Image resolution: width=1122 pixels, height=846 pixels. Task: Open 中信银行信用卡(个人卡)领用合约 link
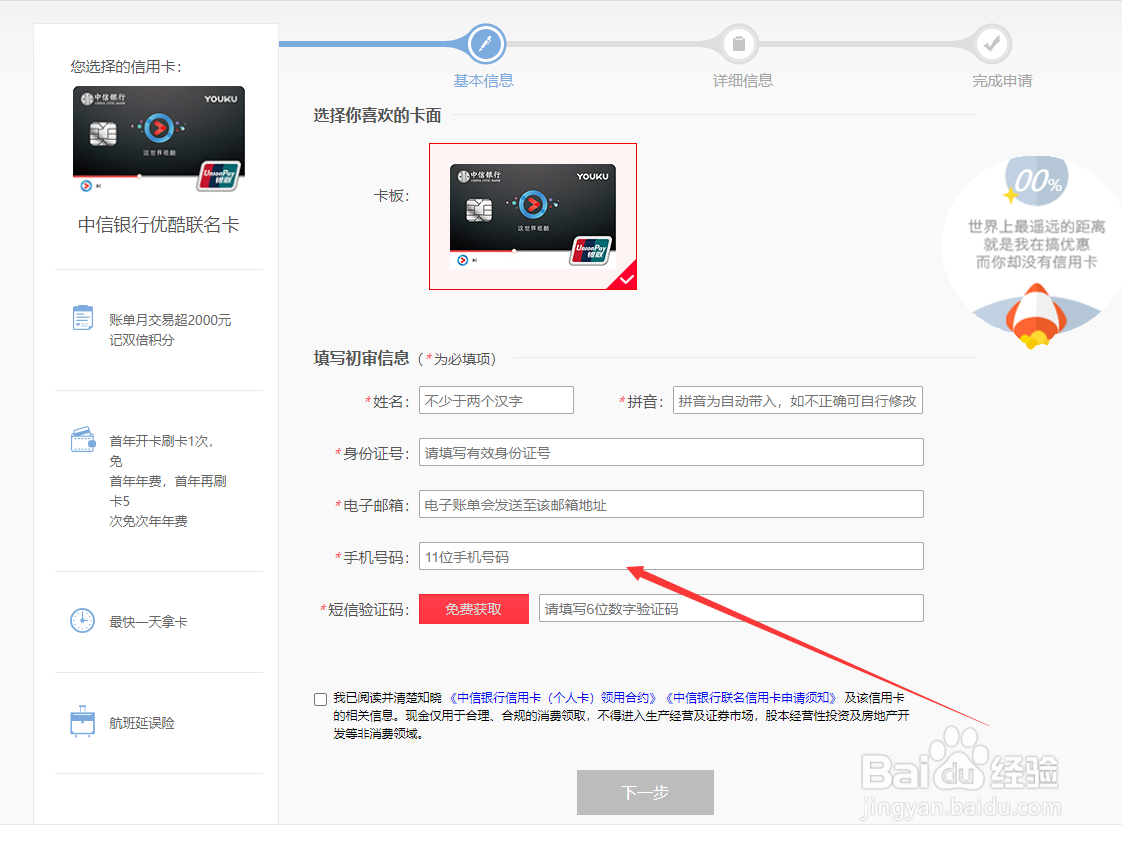(x=552, y=698)
